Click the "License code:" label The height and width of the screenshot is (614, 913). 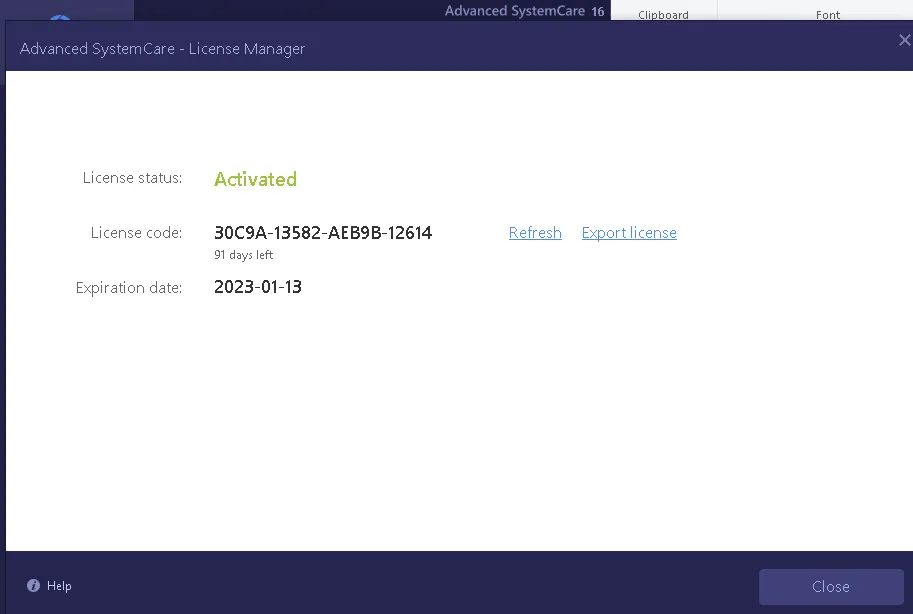click(x=136, y=233)
